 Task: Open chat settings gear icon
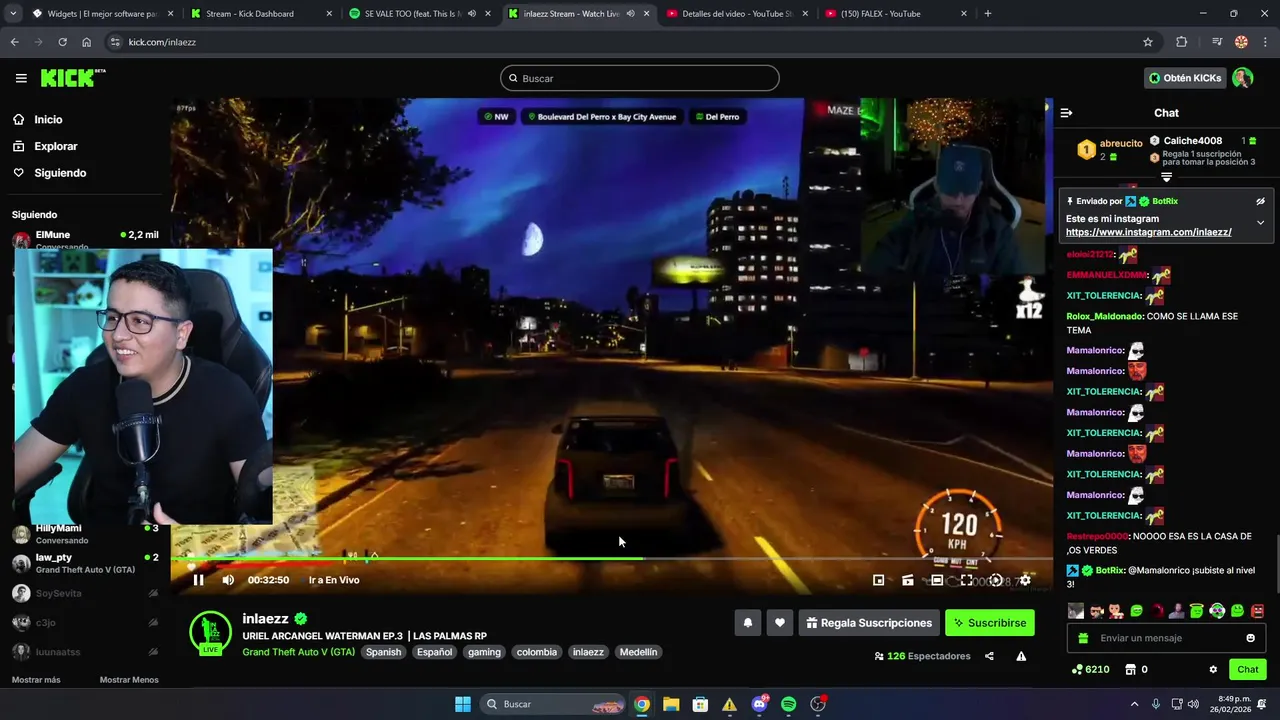[x=1213, y=669]
